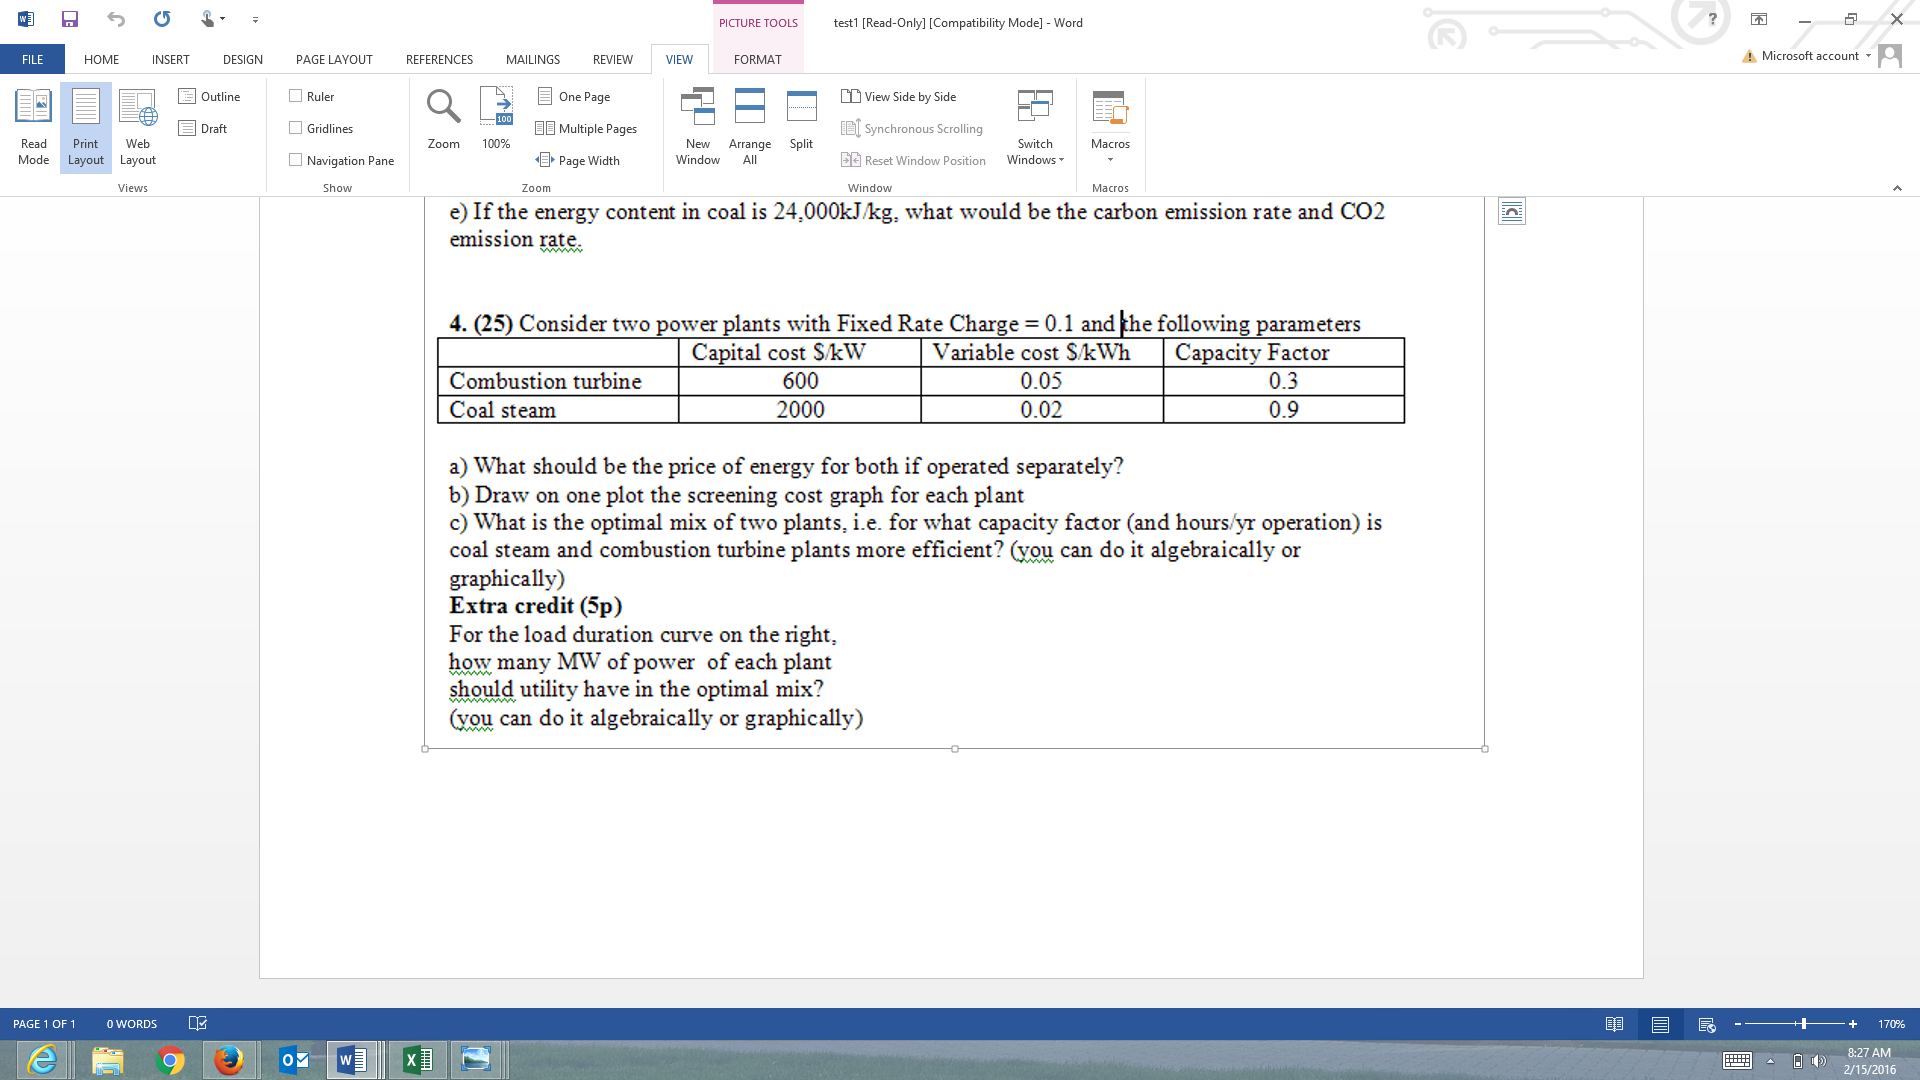Switch to Read Mode view

[33, 127]
